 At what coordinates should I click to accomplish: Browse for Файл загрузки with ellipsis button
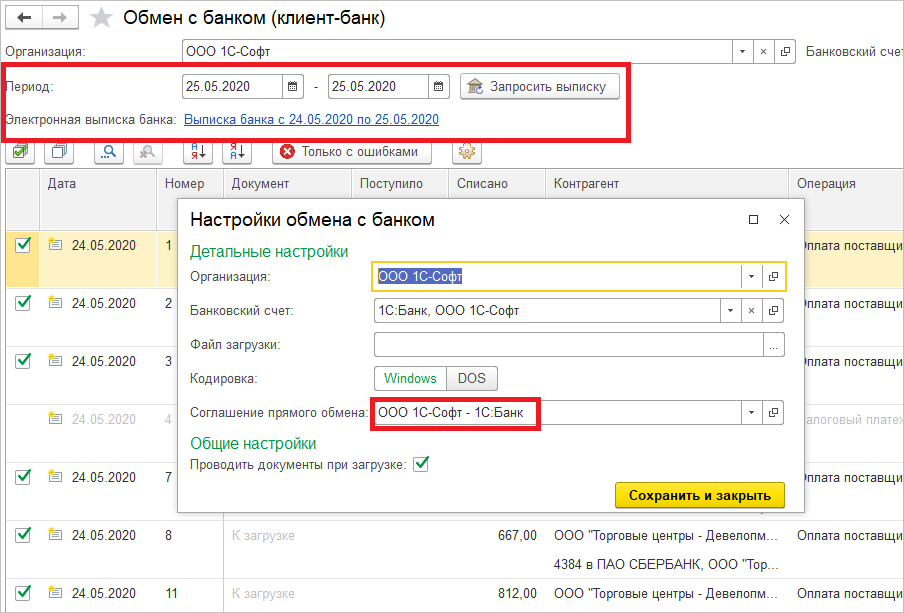point(773,345)
